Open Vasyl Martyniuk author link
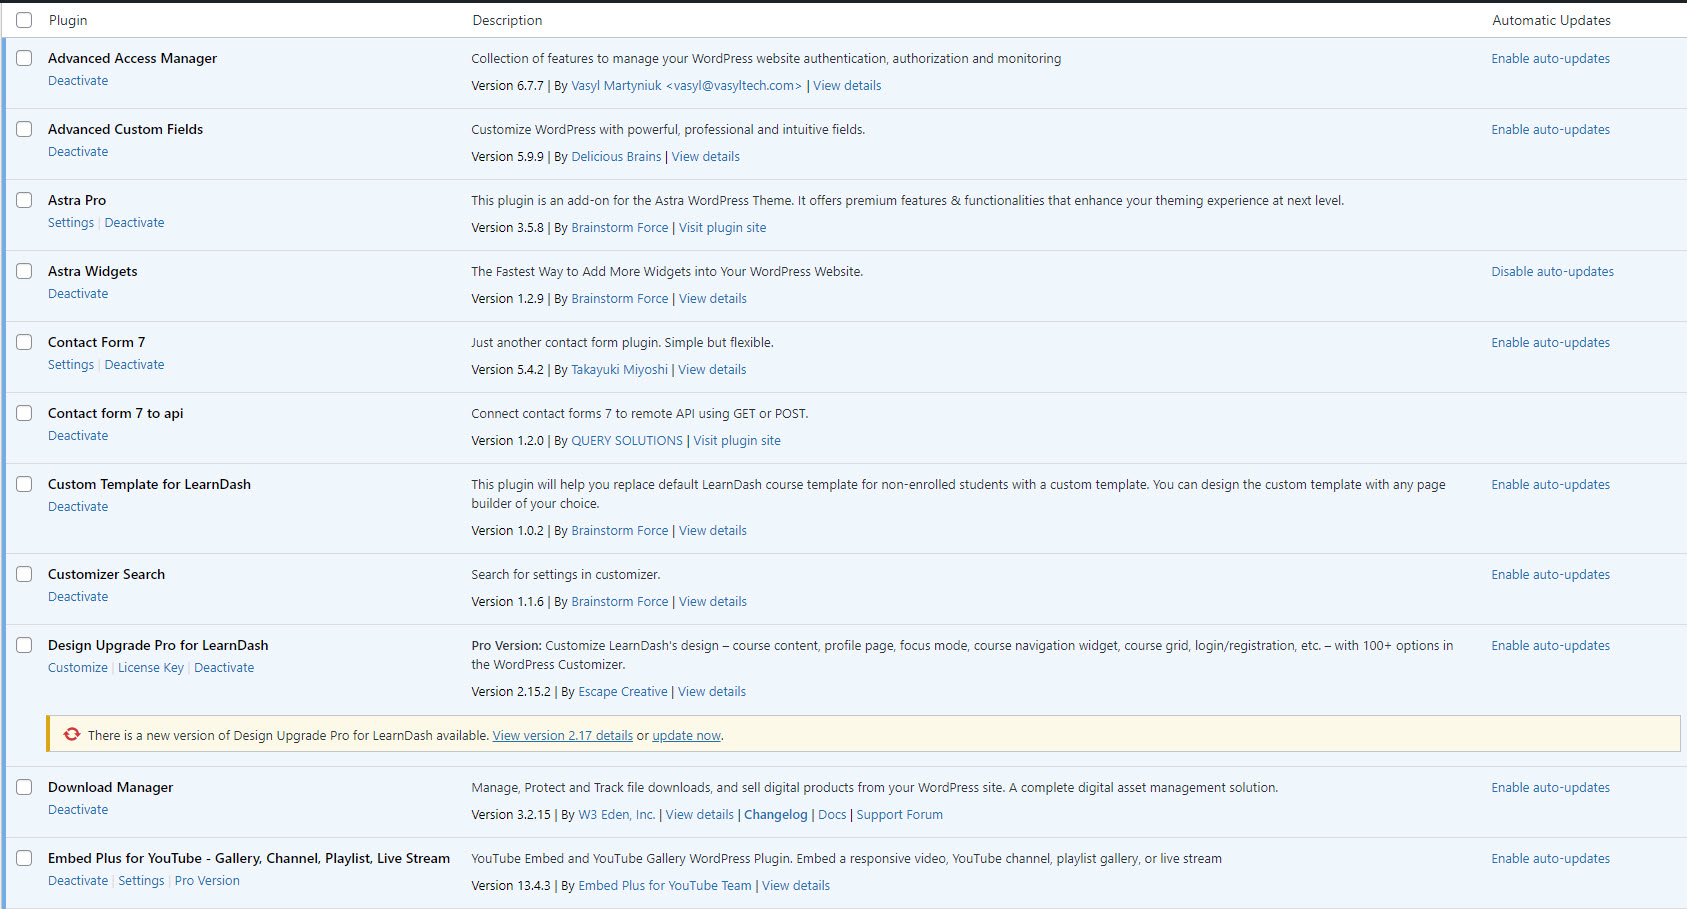The image size is (1687, 909). [686, 86]
